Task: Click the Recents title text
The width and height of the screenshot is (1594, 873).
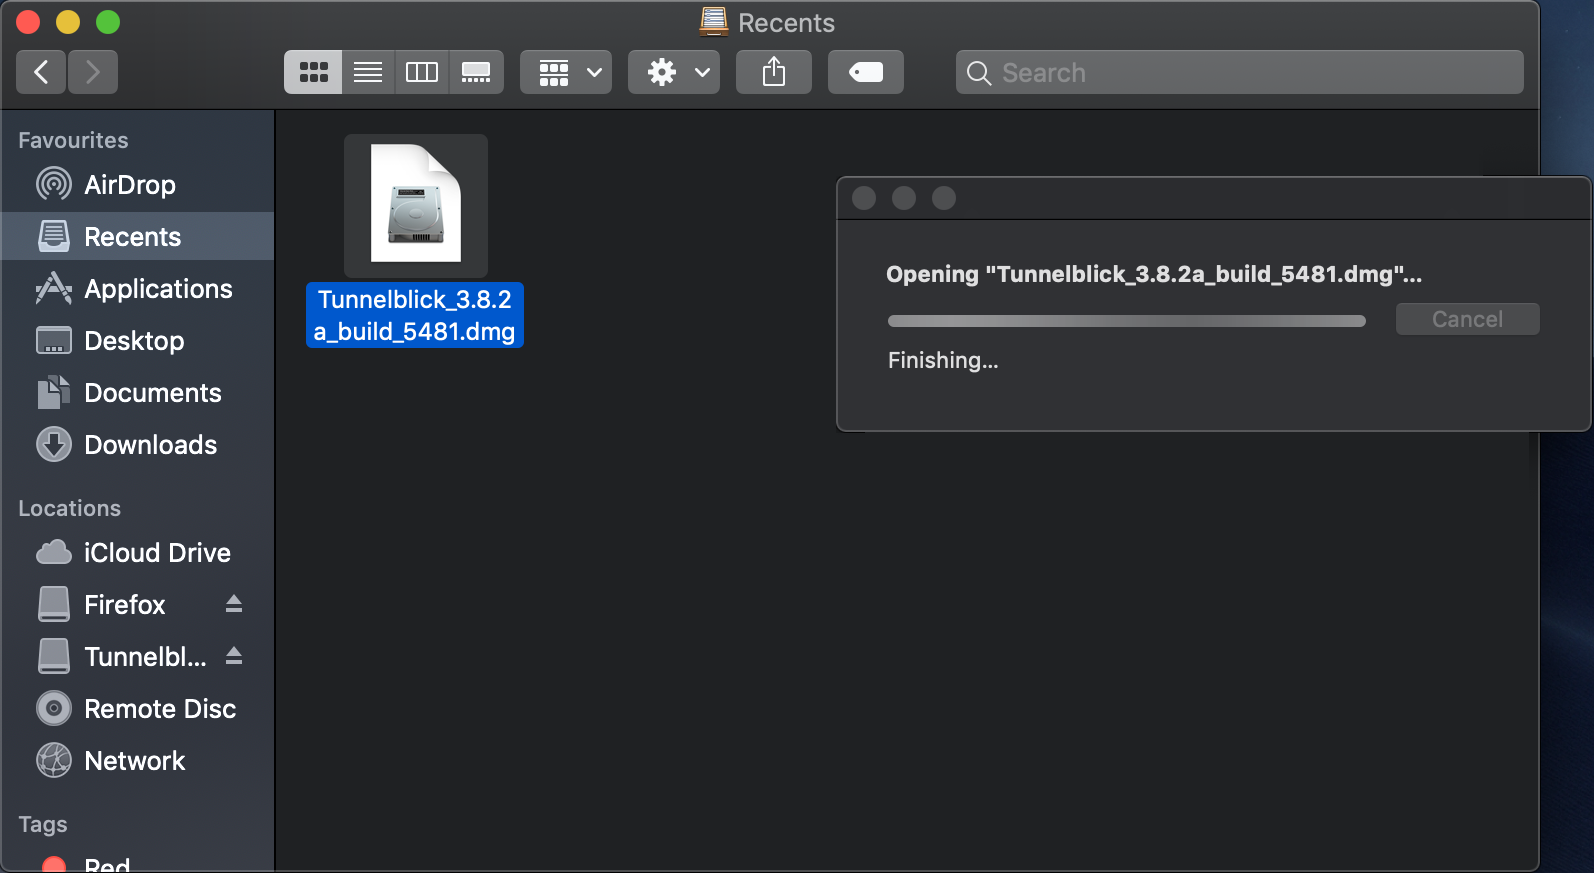Action: (x=786, y=23)
